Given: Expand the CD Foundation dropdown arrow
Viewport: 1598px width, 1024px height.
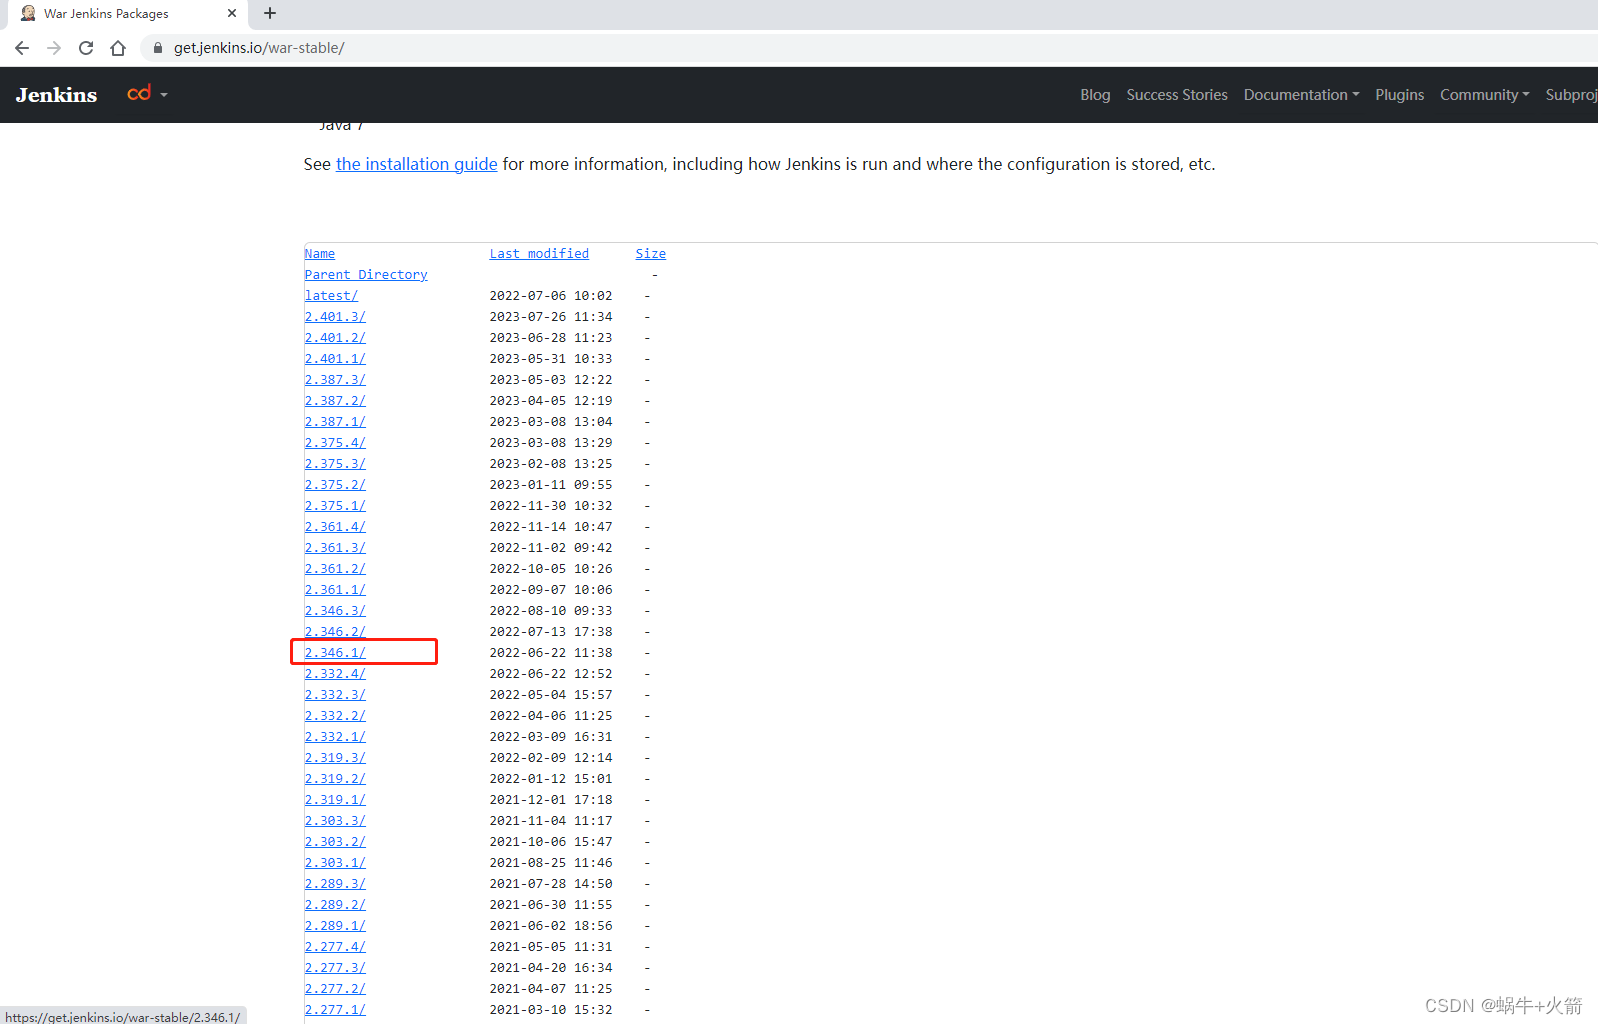Looking at the screenshot, I should 164,95.
